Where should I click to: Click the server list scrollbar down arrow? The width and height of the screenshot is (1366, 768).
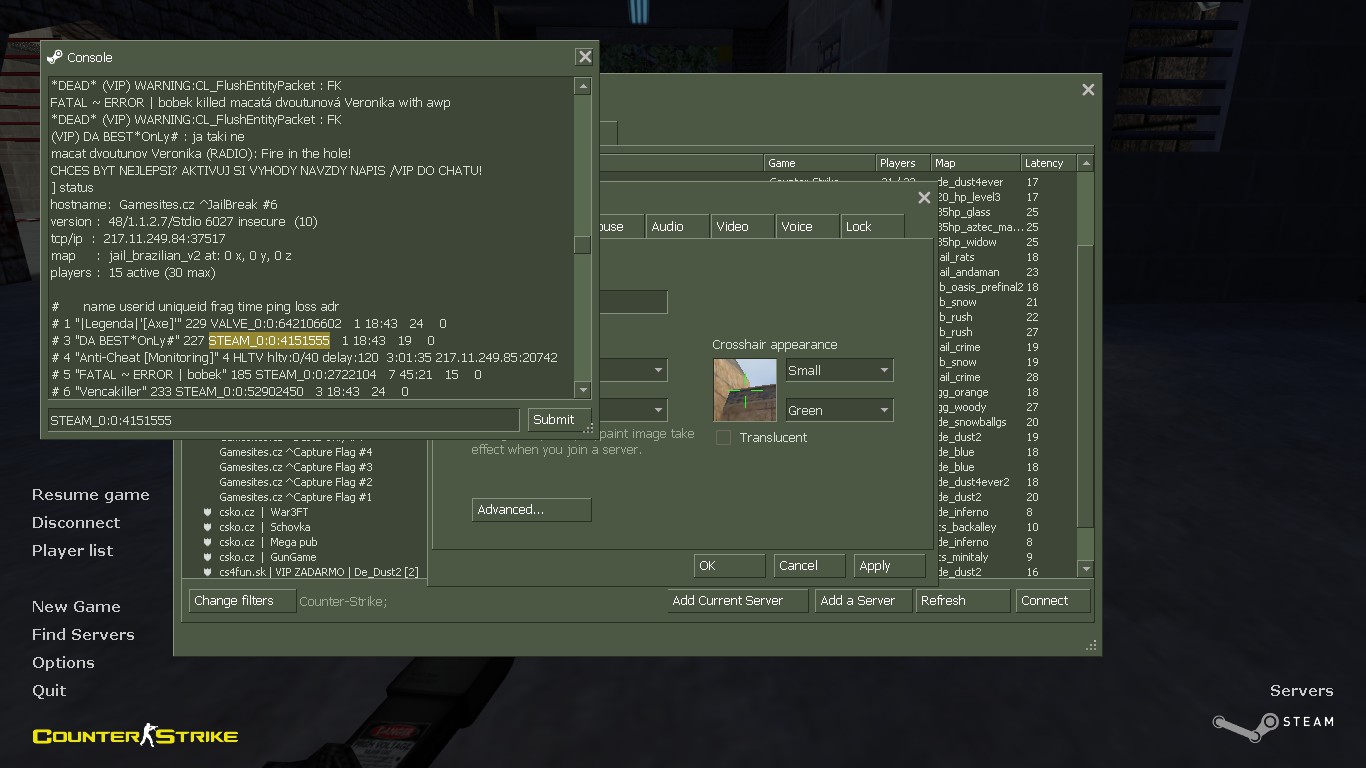pos(1086,569)
